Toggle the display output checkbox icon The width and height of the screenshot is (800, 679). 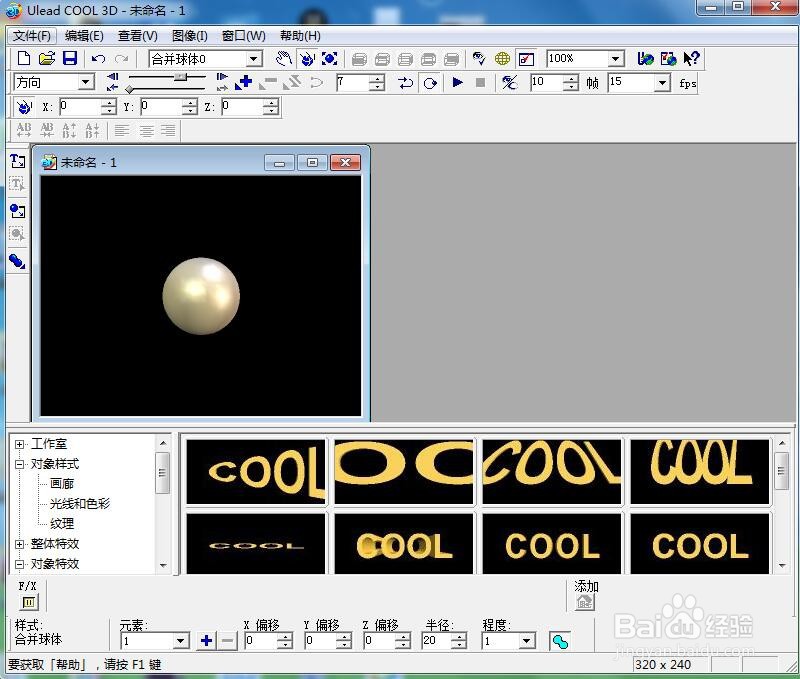tap(526, 59)
